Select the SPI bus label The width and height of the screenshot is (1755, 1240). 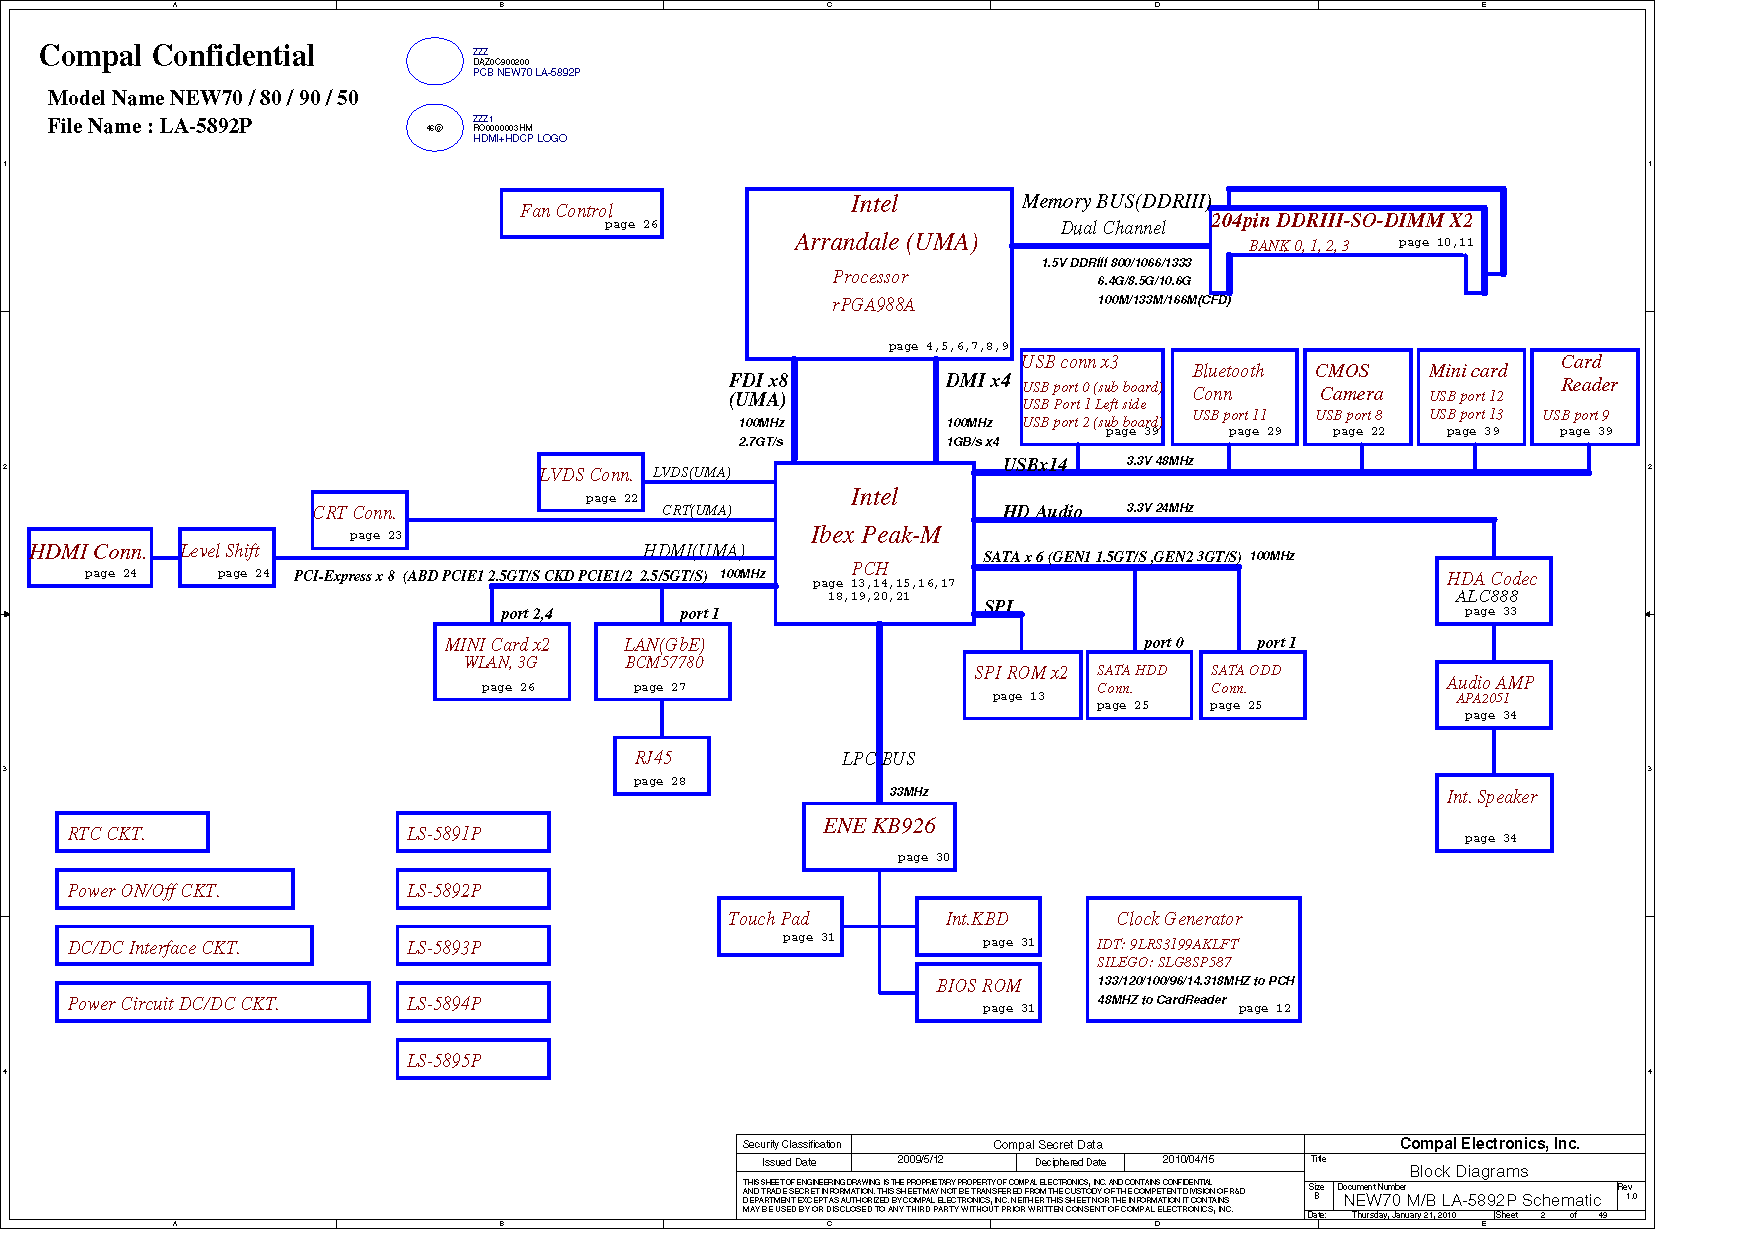(998, 606)
